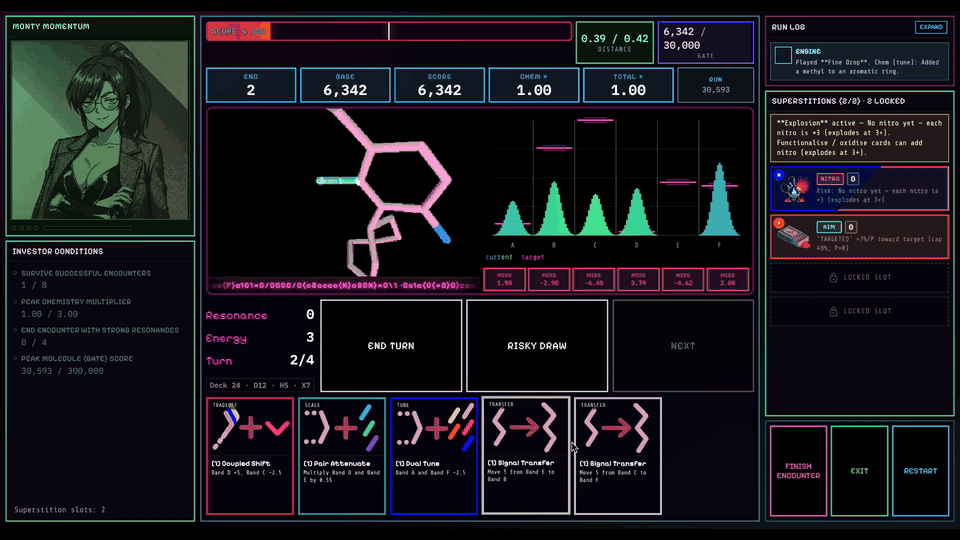Image resolution: width=960 pixels, height=540 pixels.
Task: Toggle the orange badge on Aim superstition
Action: (779, 223)
